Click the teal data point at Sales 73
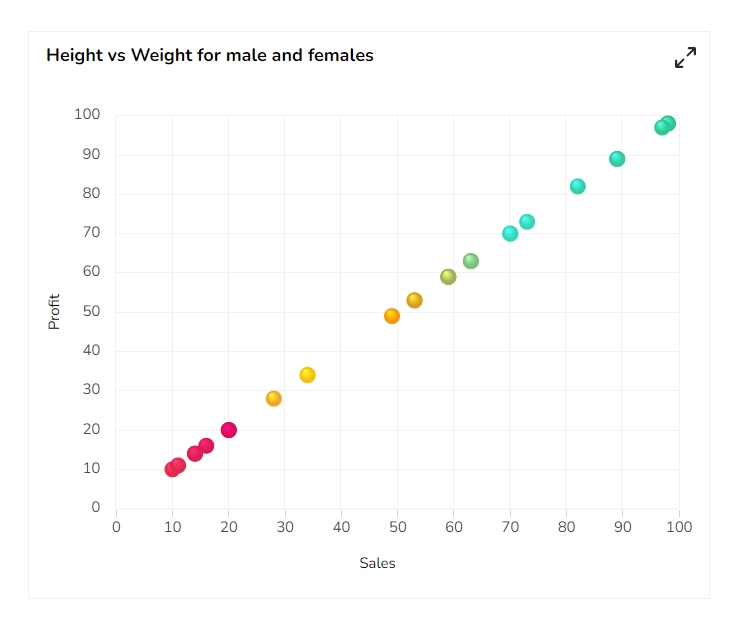 point(527,222)
